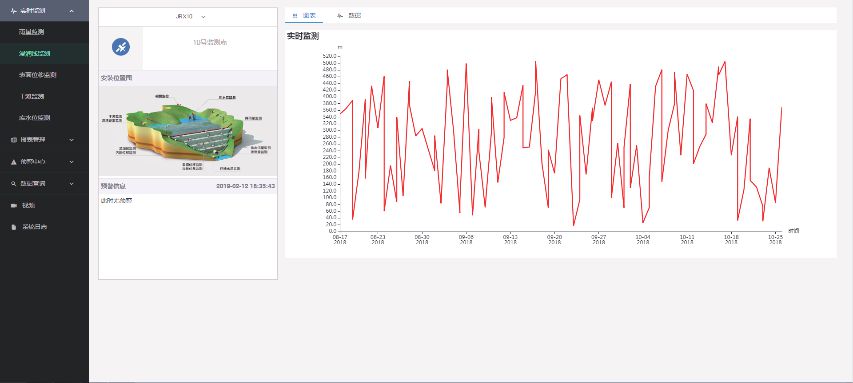Viewport: 853px width, 383px height.
Task: Expand the chevron beside the magnifier menu
Action: [x=72, y=184]
